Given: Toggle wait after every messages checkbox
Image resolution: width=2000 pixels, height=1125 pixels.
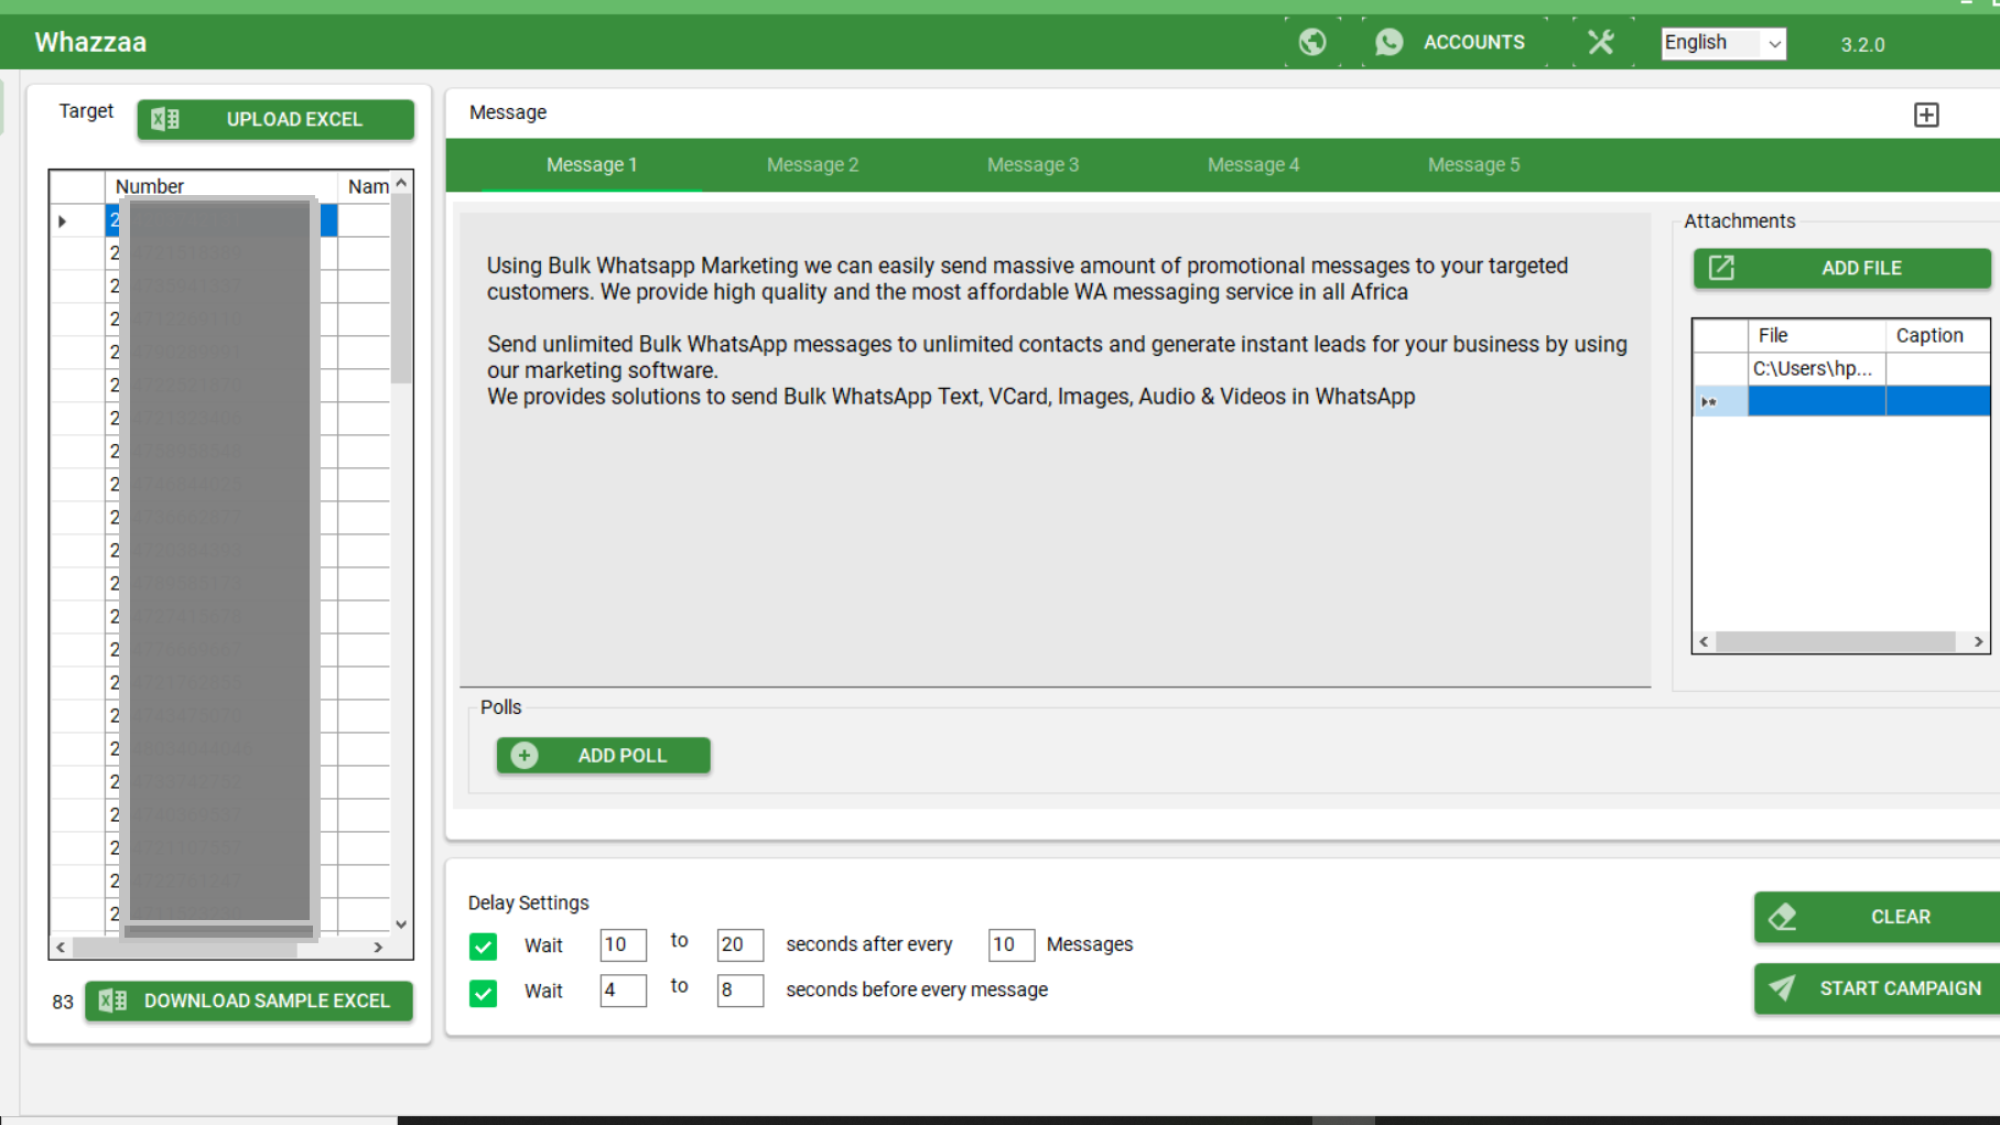Looking at the screenshot, I should click(x=483, y=946).
